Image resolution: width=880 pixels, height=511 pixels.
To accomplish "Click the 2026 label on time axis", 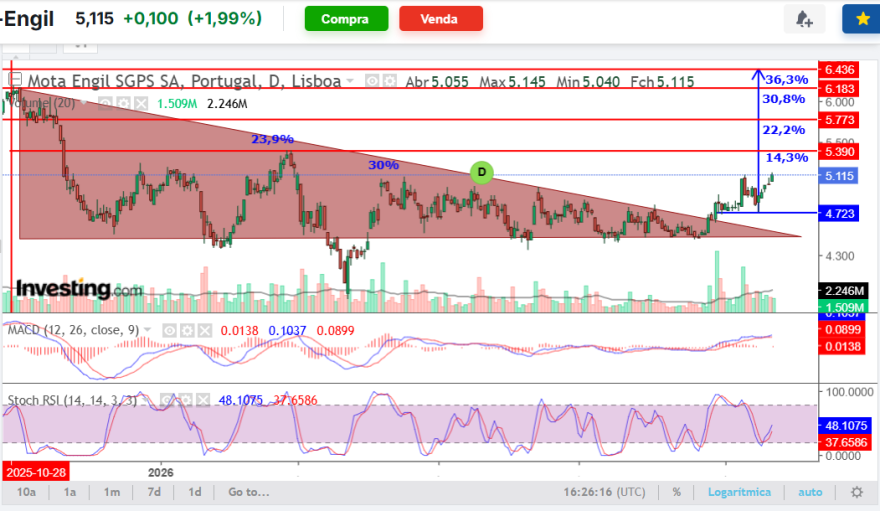I will 161,472.
